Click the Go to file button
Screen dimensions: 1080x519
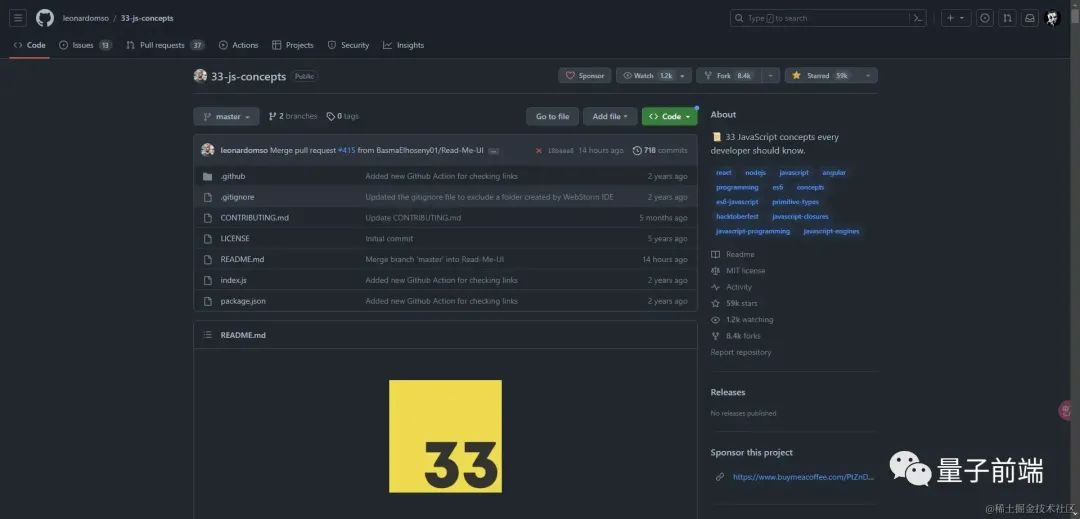pyautogui.click(x=552, y=117)
